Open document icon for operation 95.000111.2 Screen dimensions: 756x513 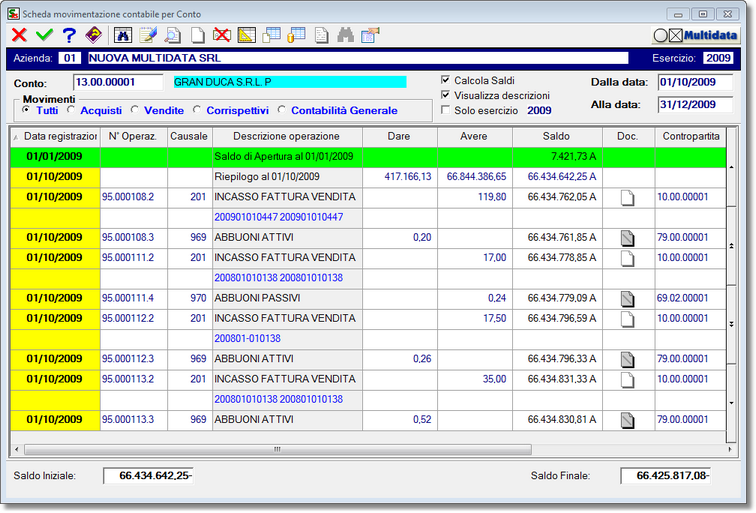pos(627,258)
